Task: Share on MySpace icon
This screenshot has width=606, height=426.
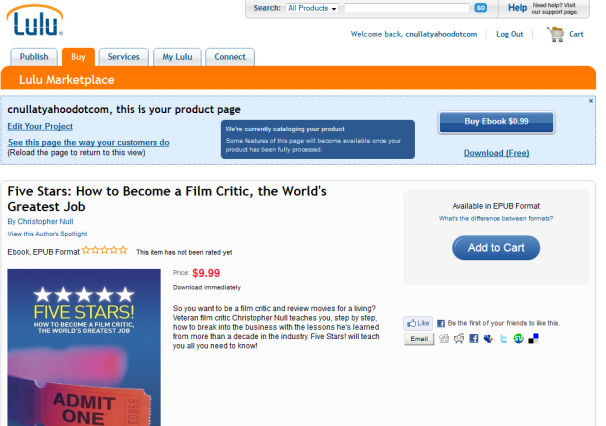Action: point(489,339)
